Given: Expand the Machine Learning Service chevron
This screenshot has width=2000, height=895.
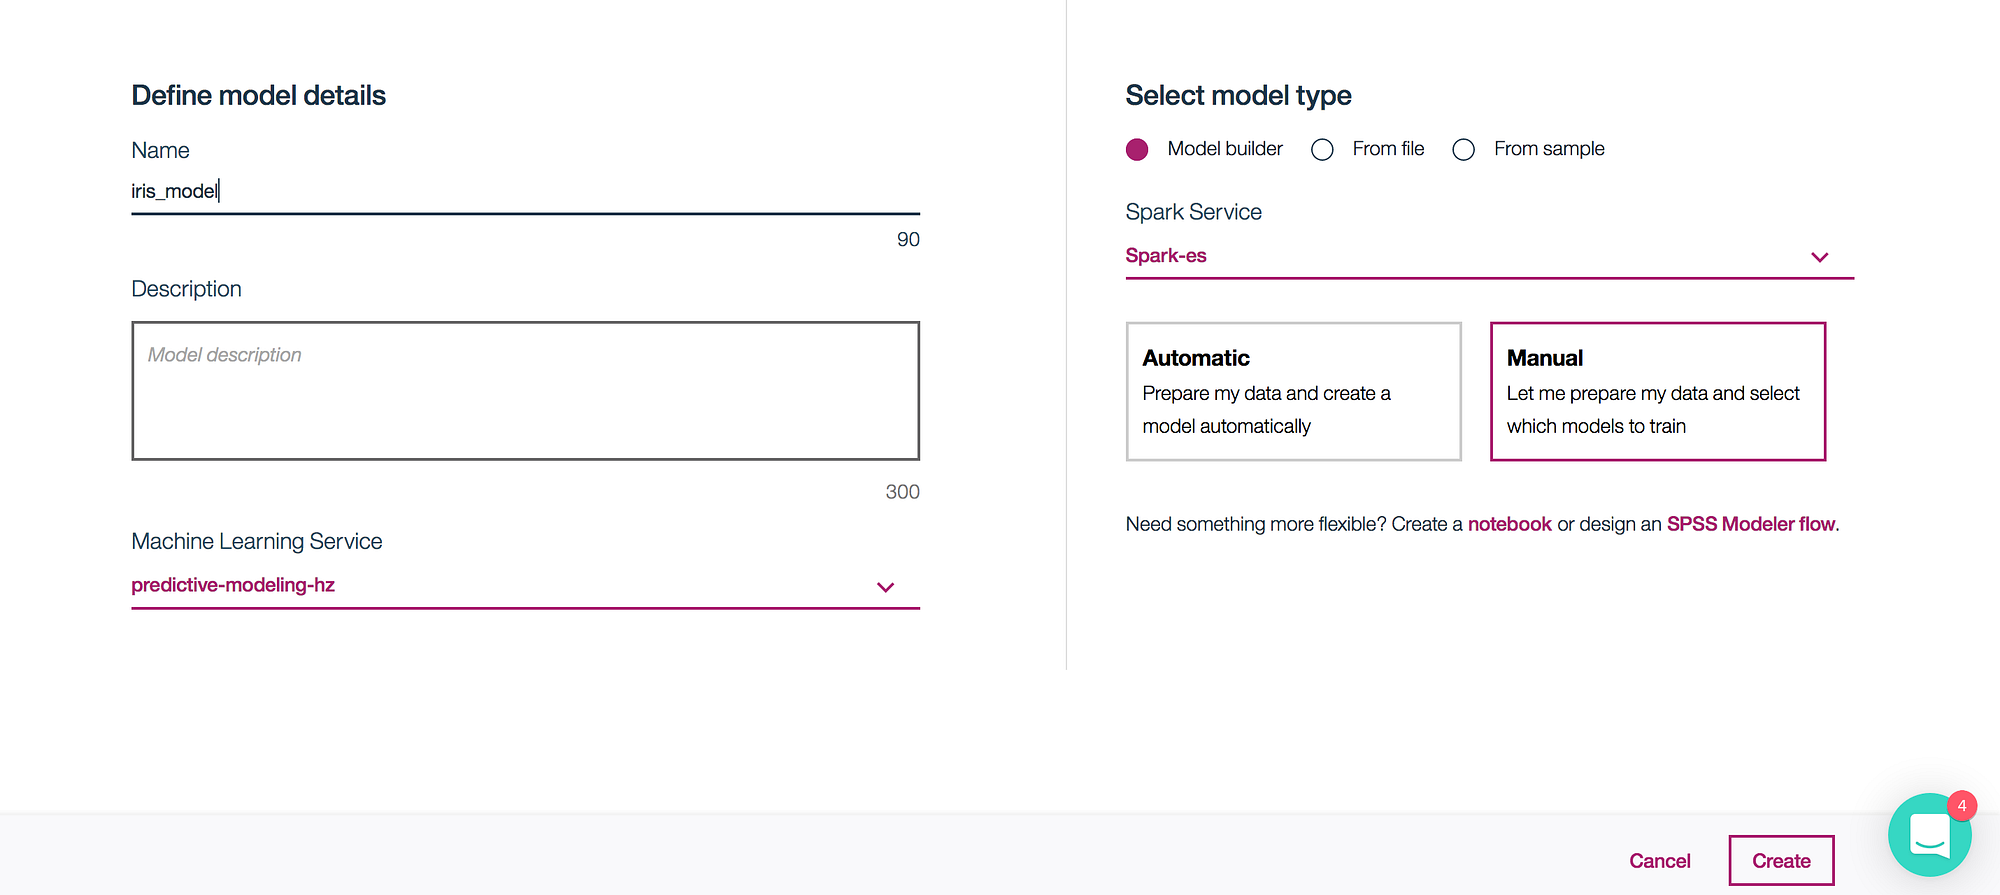Looking at the screenshot, I should (885, 587).
